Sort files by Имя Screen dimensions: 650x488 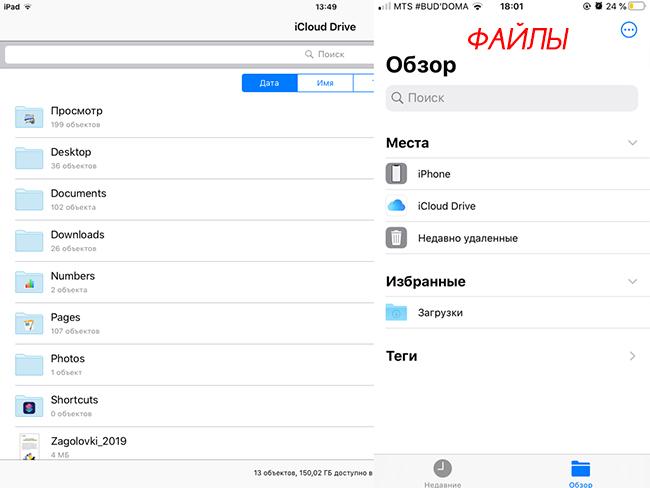325,83
